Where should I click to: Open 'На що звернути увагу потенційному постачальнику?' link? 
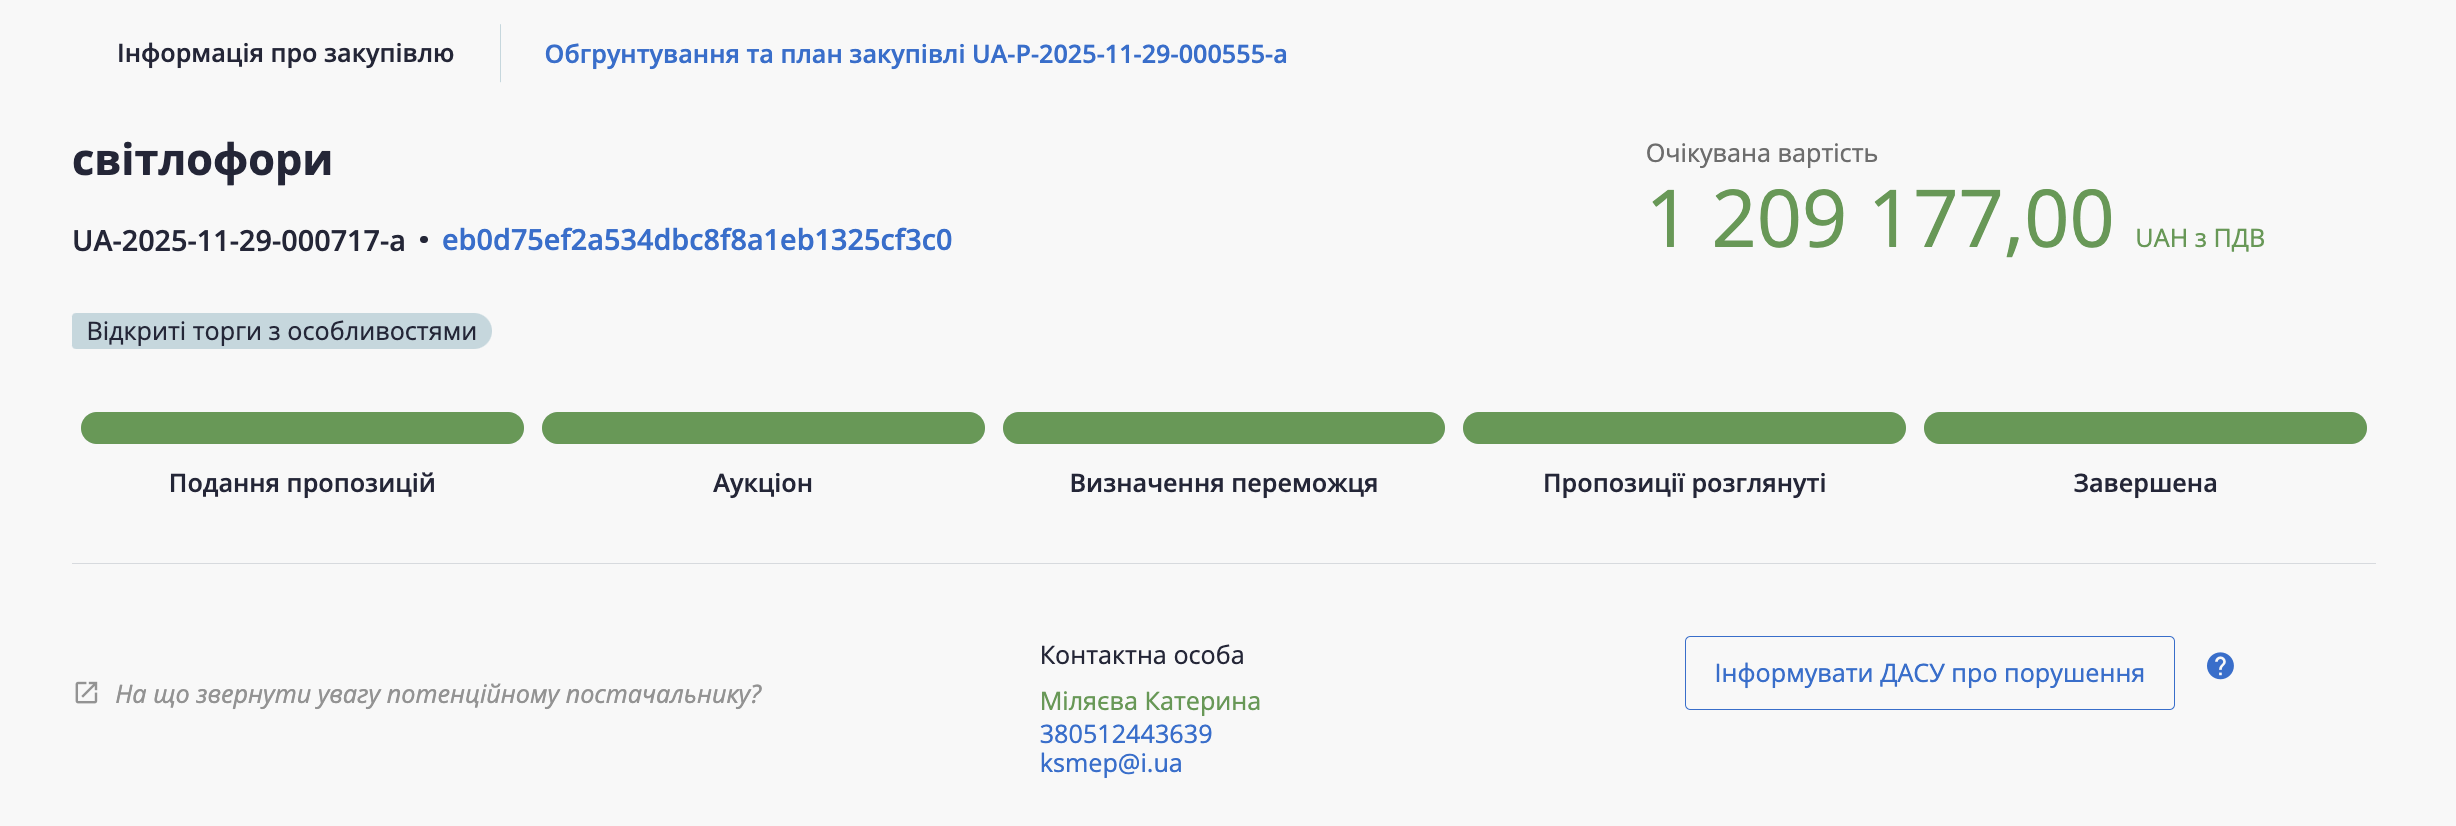[438, 694]
